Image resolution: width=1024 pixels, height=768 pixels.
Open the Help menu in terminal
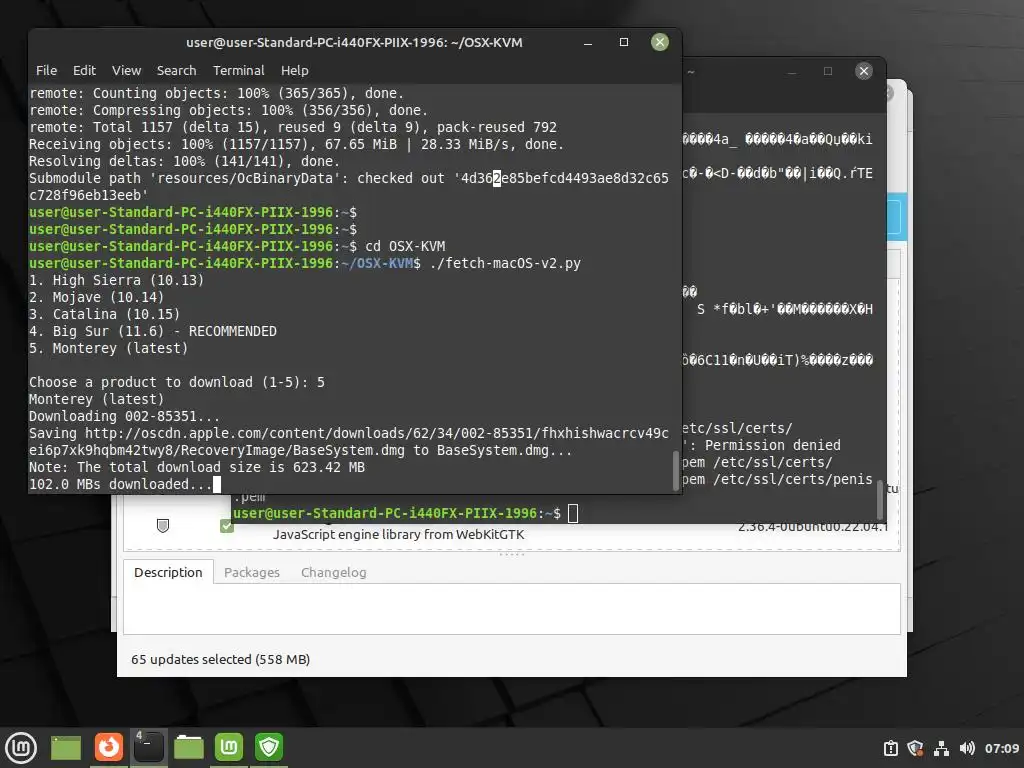(x=295, y=70)
